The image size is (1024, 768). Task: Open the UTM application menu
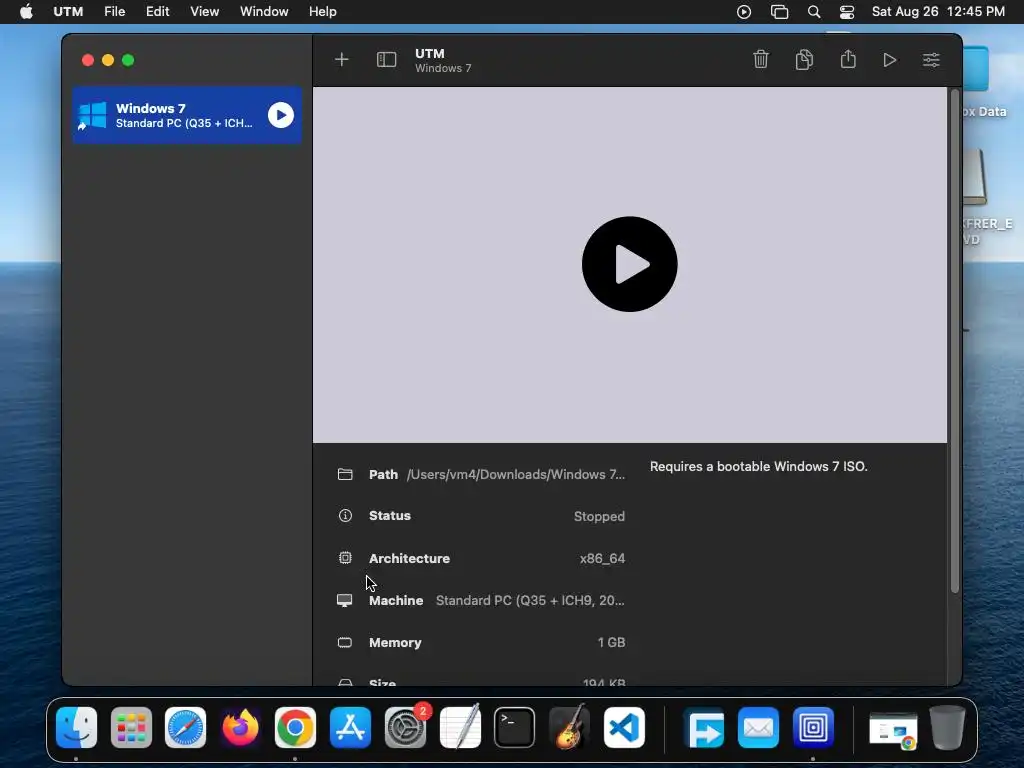pos(68,12)
